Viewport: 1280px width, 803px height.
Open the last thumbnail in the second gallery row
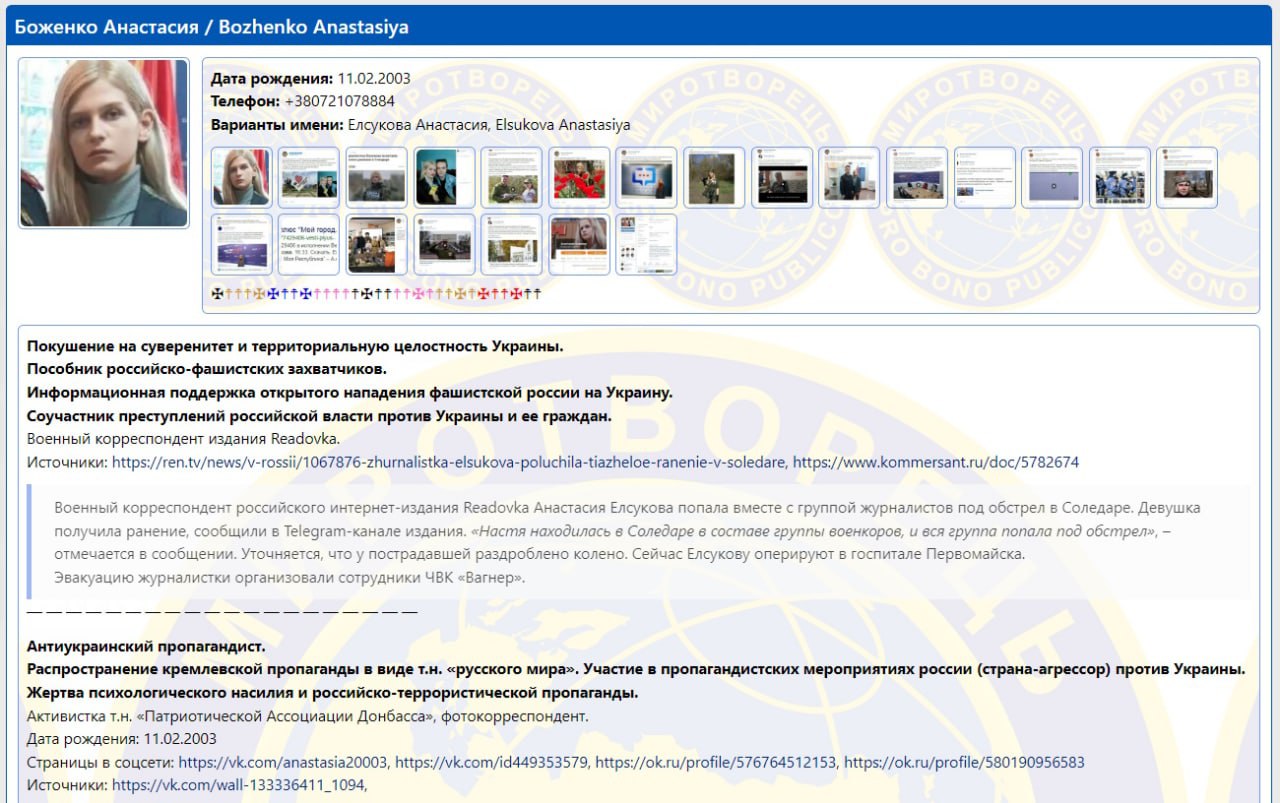[x=646, y=244]
